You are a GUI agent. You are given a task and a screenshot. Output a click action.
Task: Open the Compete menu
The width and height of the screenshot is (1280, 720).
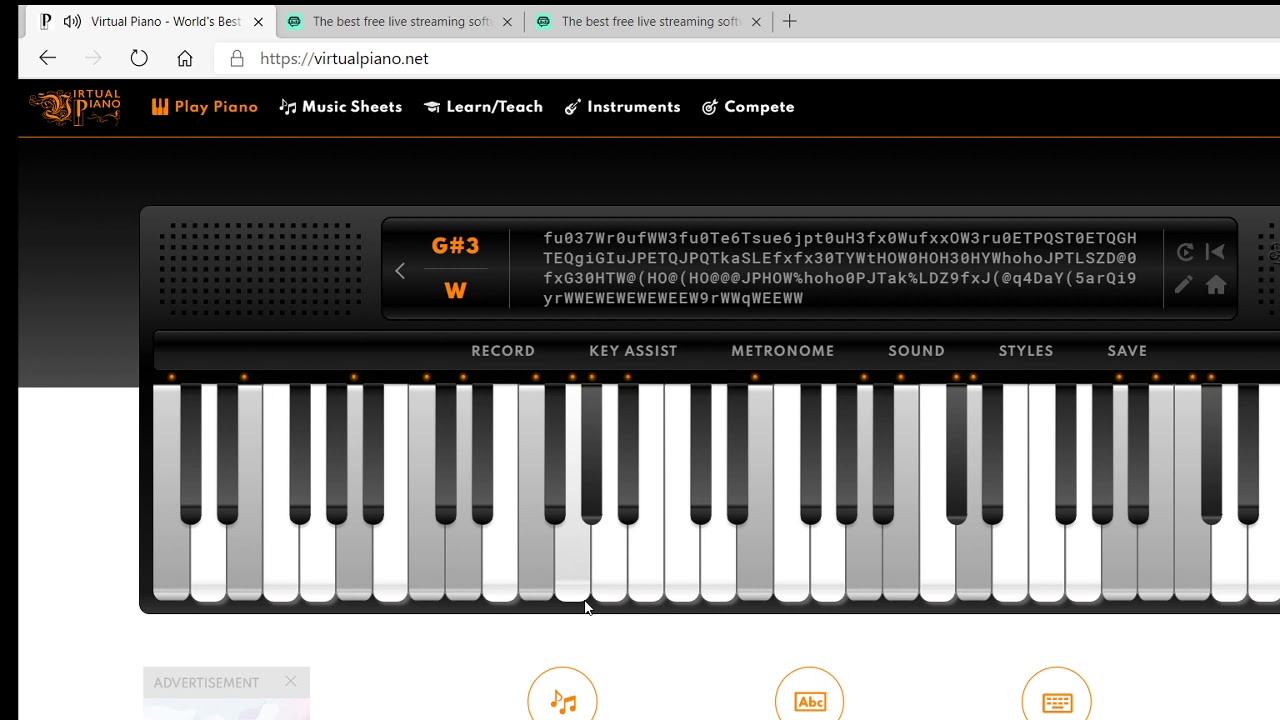pos(748,107)
